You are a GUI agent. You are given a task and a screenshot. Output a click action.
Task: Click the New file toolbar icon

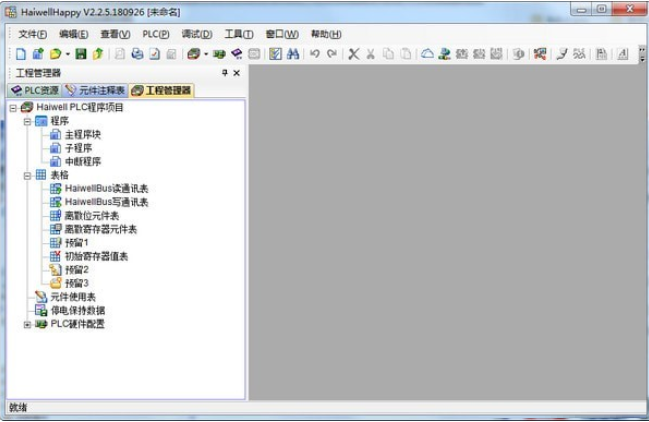tap(21, 54)
